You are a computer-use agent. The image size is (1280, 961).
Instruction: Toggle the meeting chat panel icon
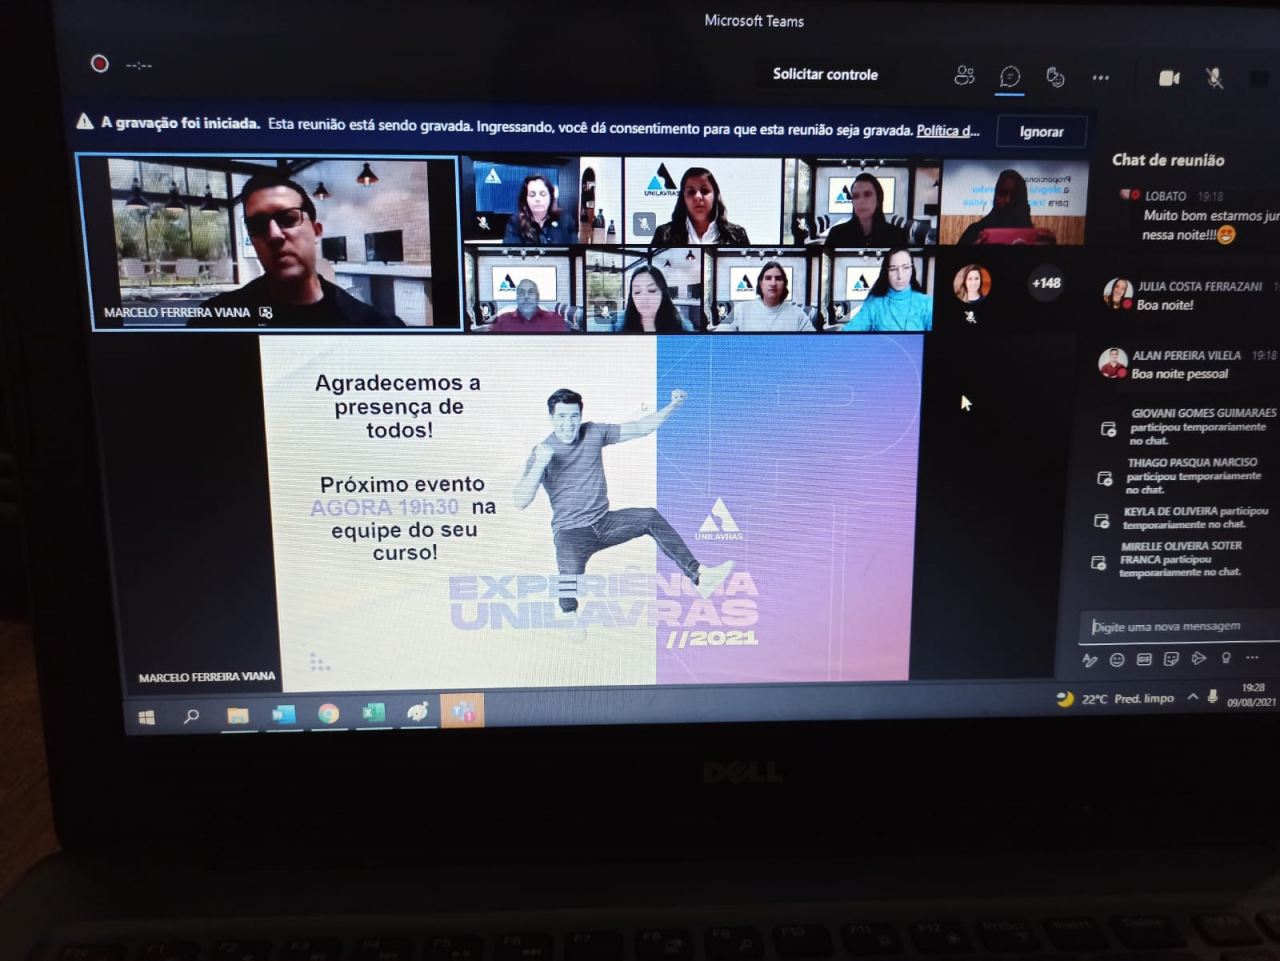tap(1010, 77)
